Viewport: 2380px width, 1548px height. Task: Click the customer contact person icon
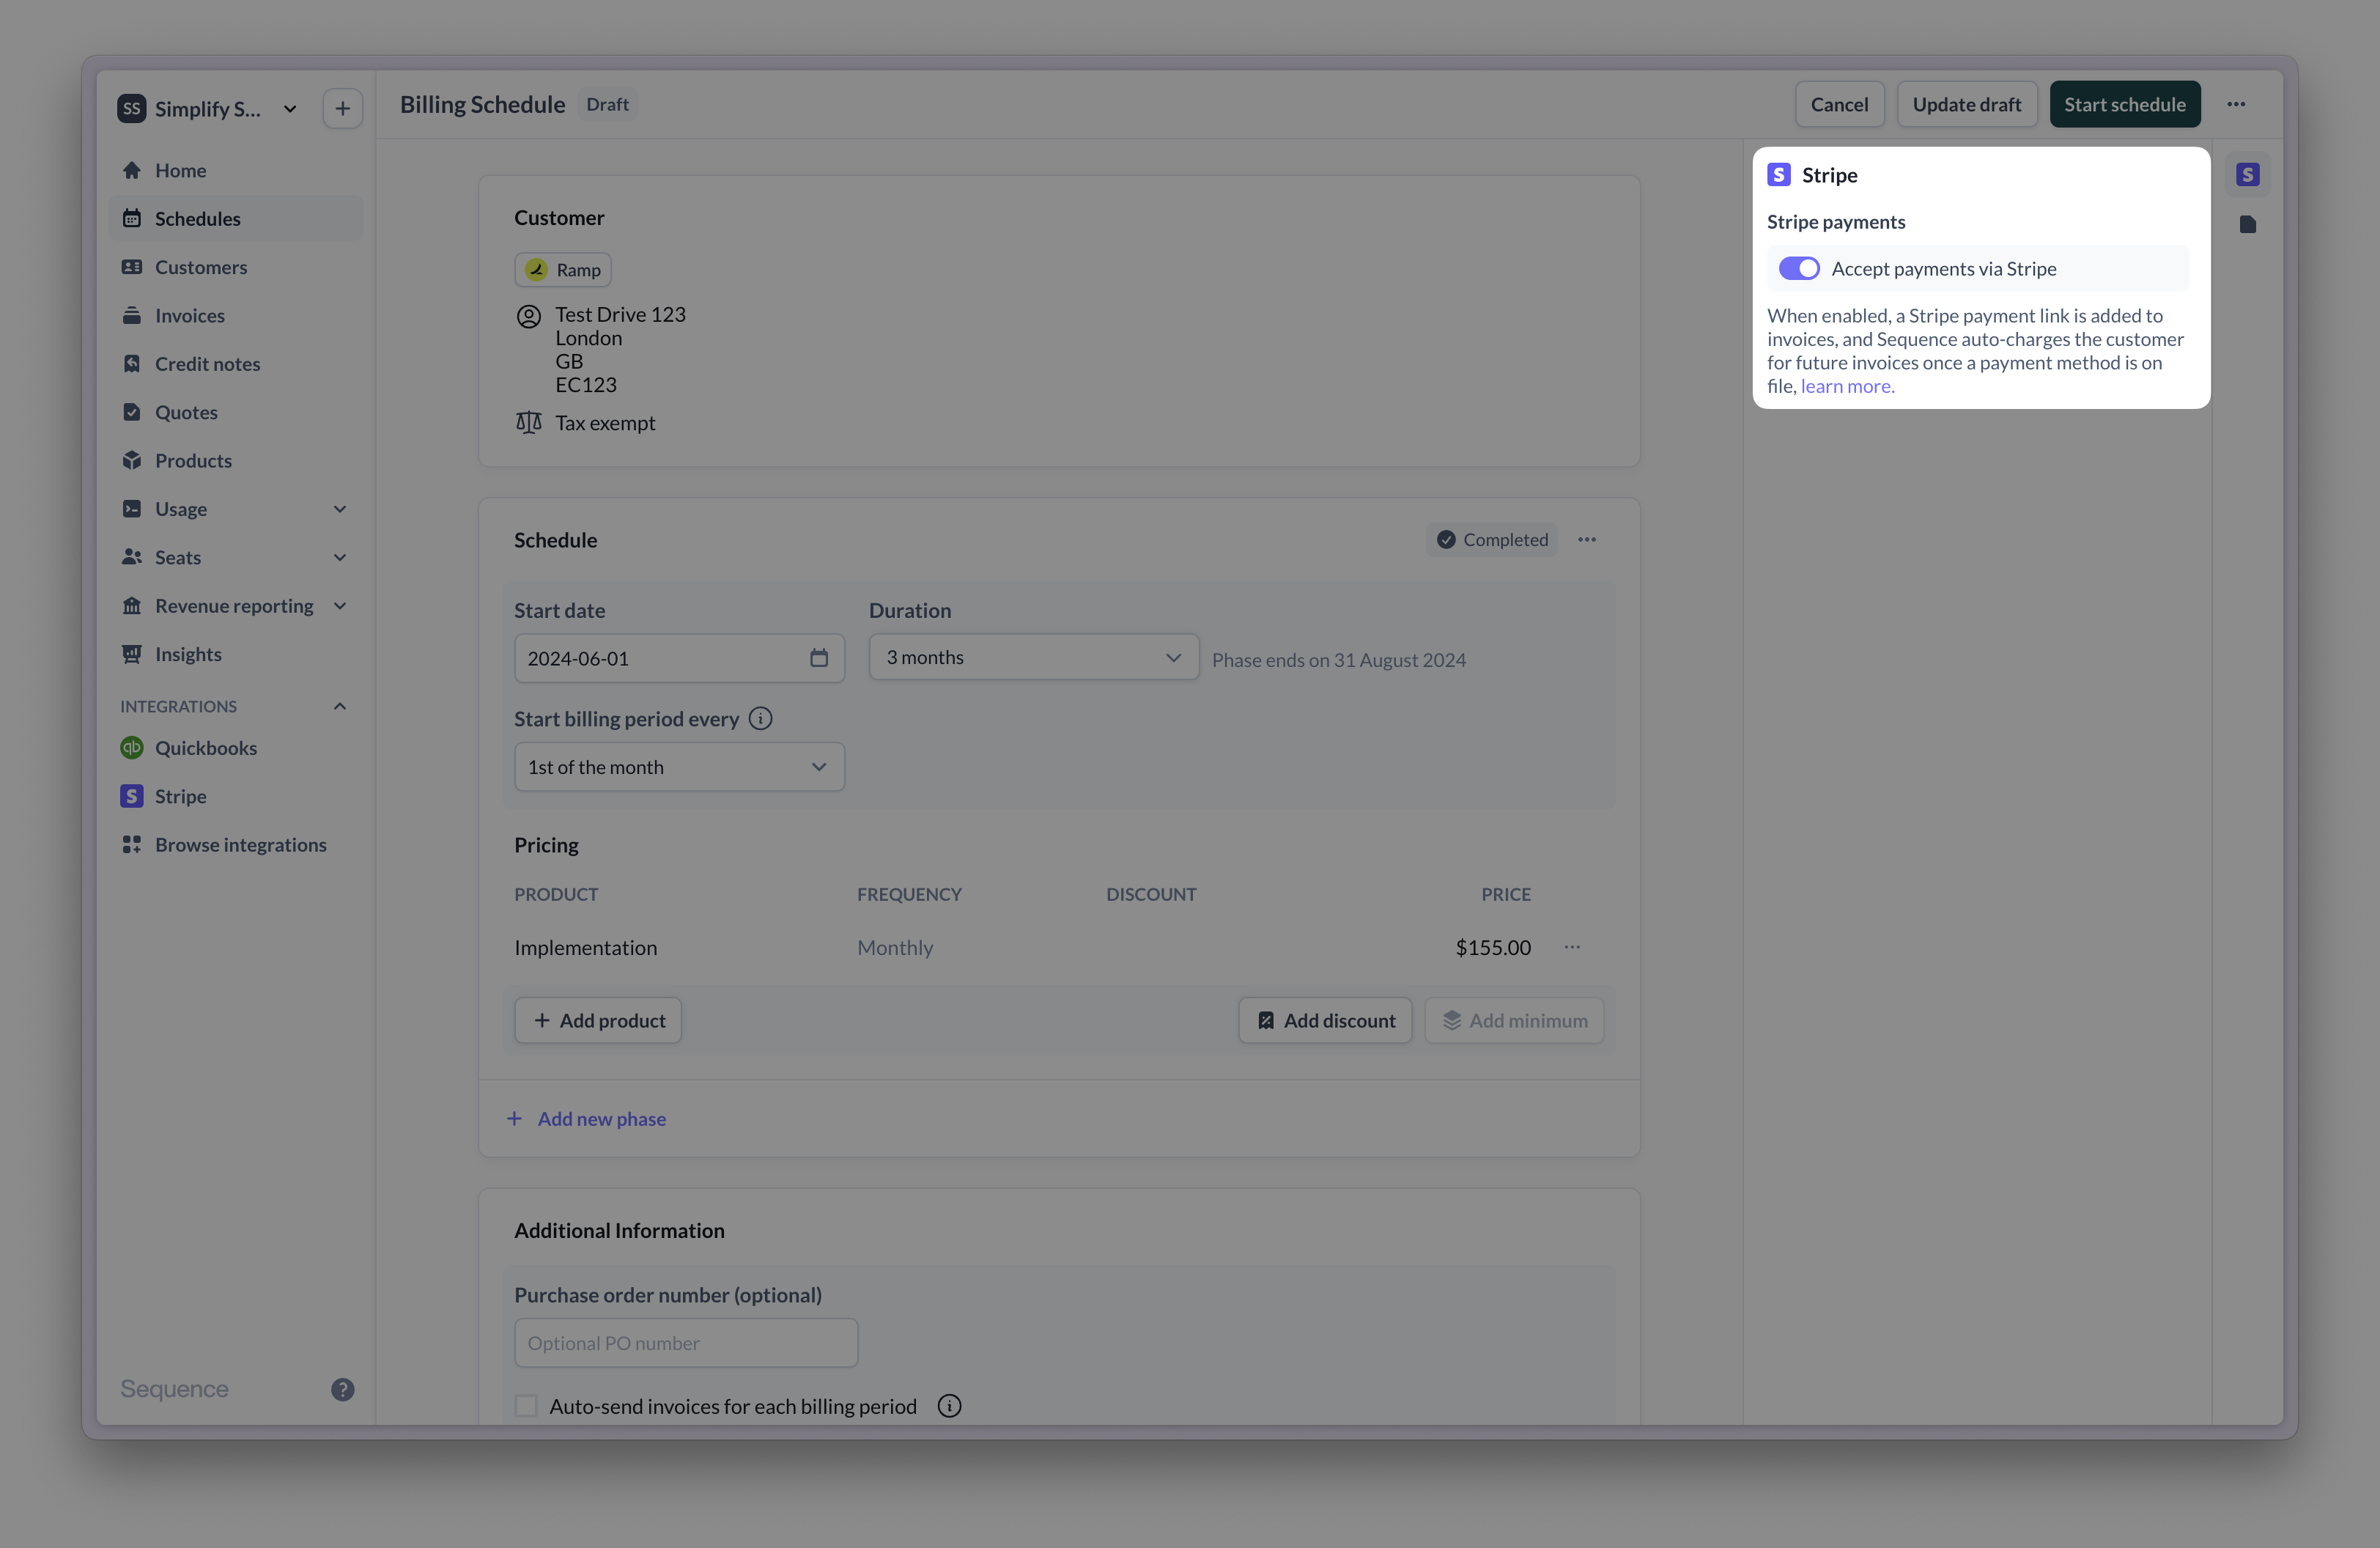pyautogui.click(x=528, y=317)
